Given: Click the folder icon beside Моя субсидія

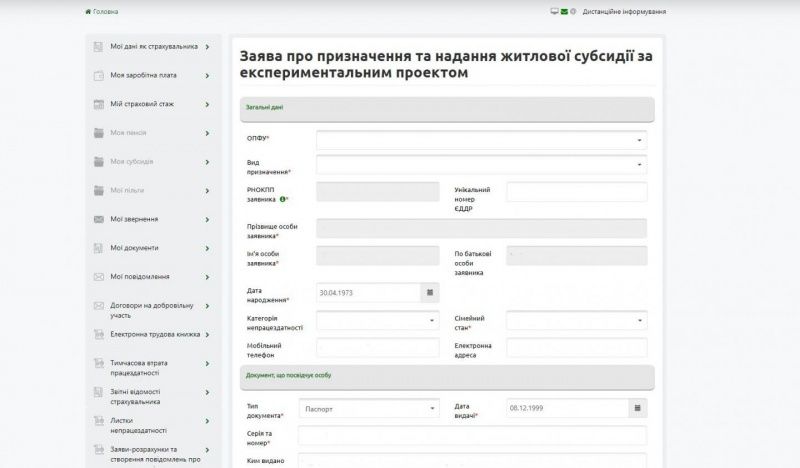Looking at the screenshot, I should 99,161.
